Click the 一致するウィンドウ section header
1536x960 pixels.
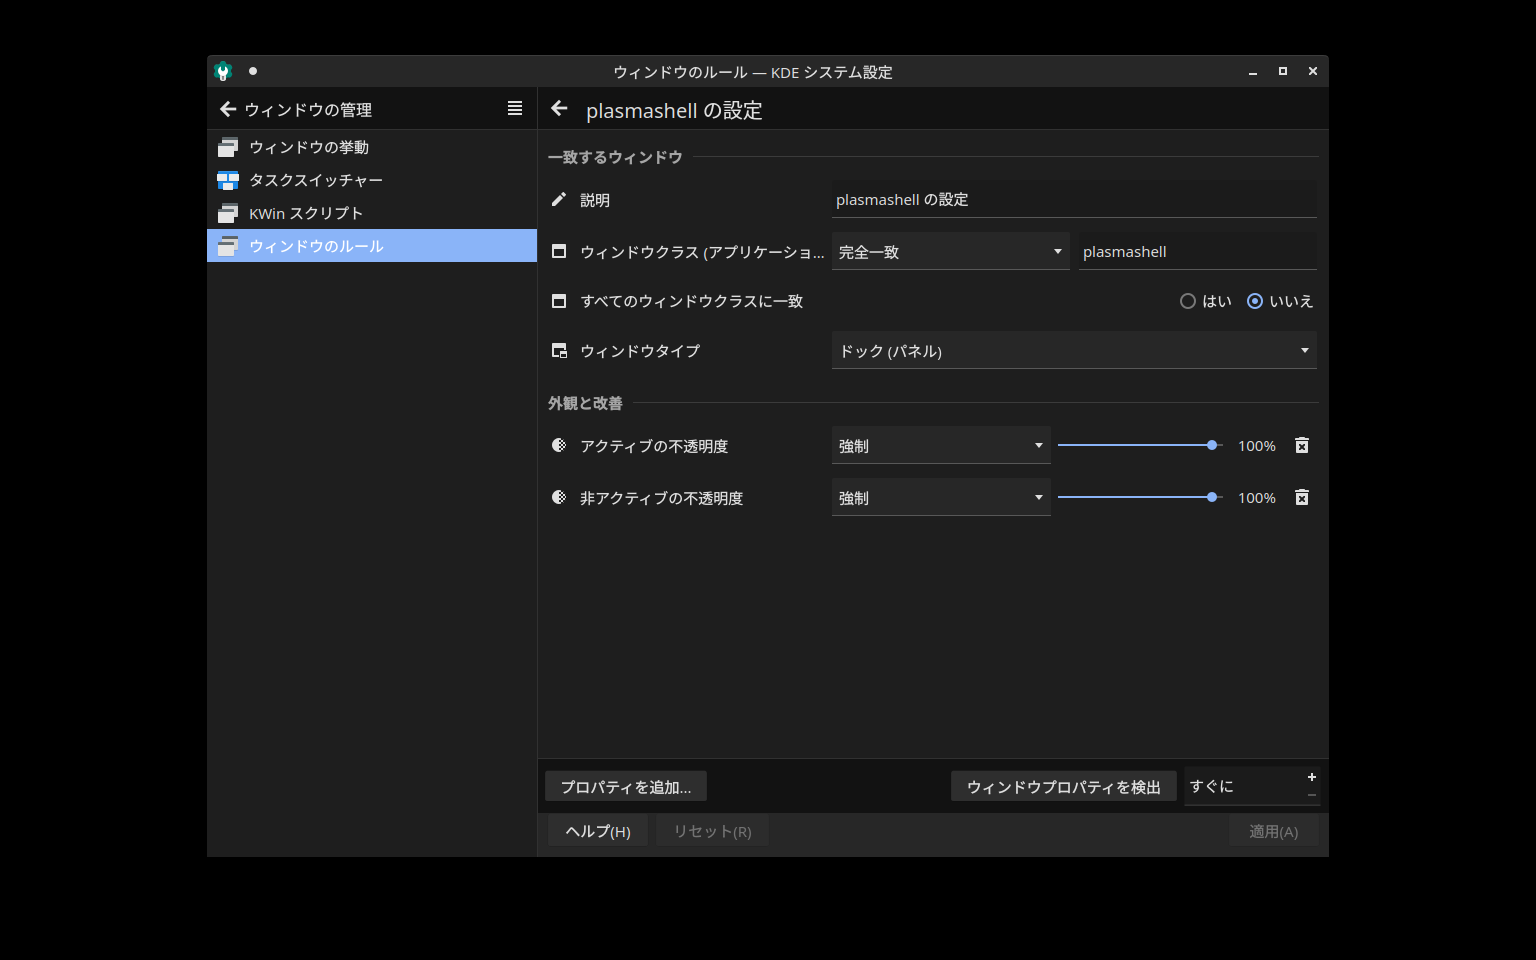tap(615, 157)
